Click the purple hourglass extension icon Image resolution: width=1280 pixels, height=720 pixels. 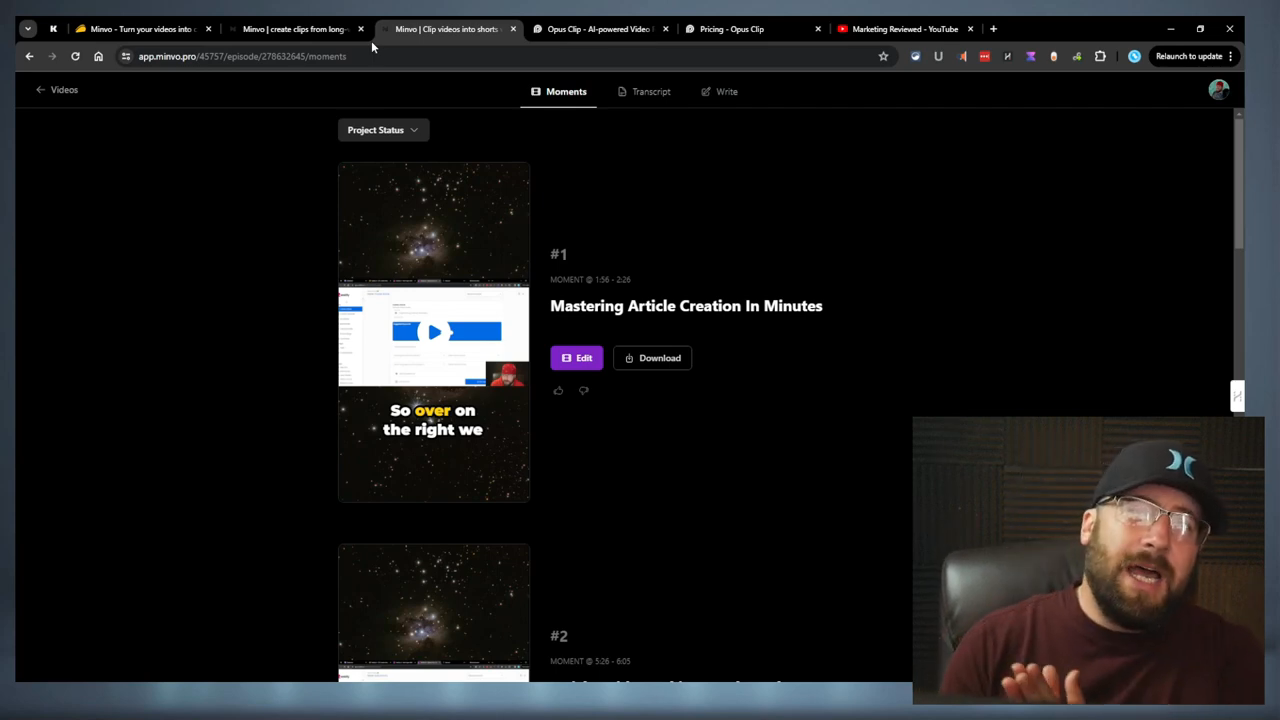1030,56
